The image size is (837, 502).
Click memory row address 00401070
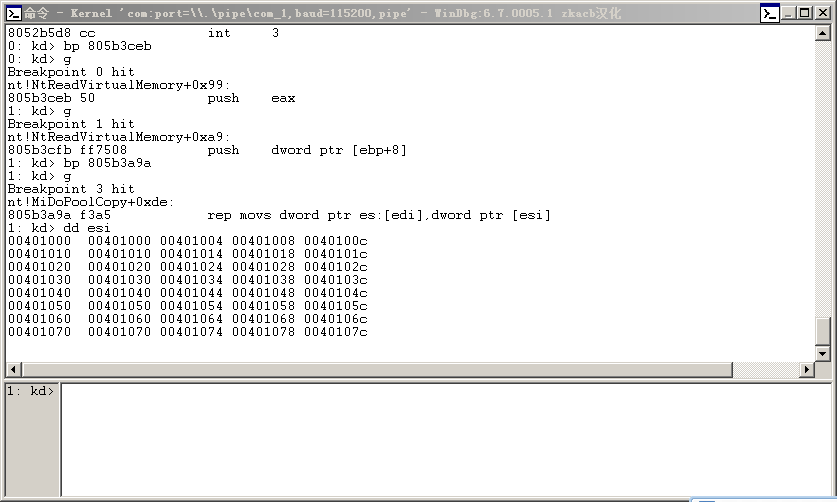point(40,332)
